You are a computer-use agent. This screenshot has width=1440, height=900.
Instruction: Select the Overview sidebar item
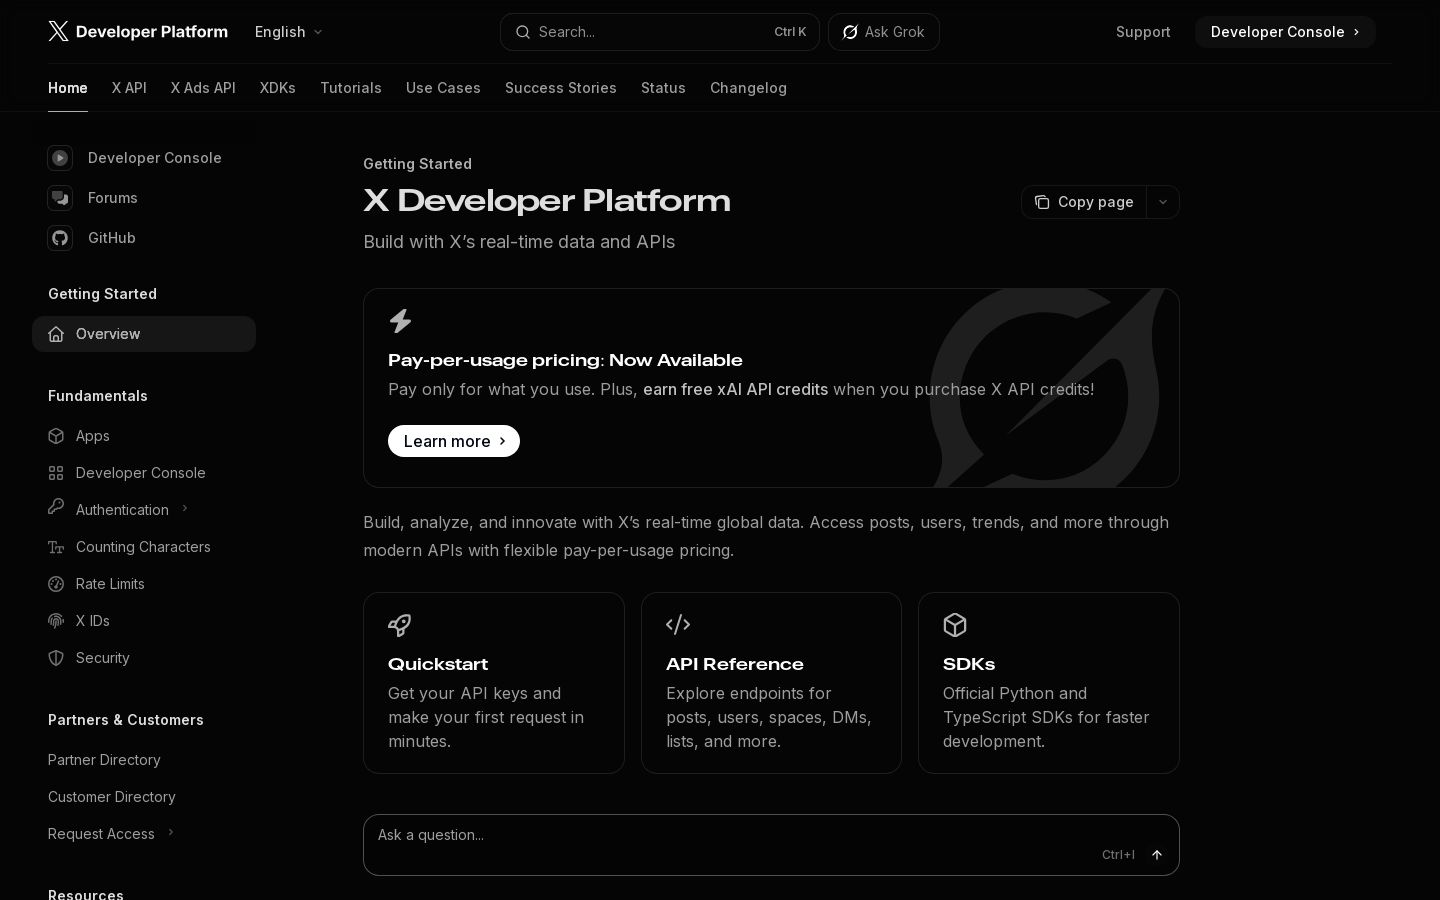pos(144,334)
